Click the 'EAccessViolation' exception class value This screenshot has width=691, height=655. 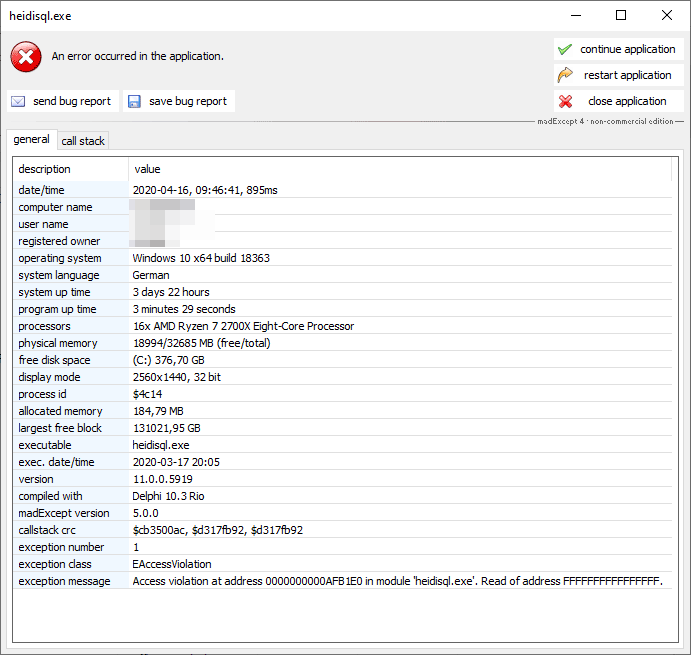[172, 564]
